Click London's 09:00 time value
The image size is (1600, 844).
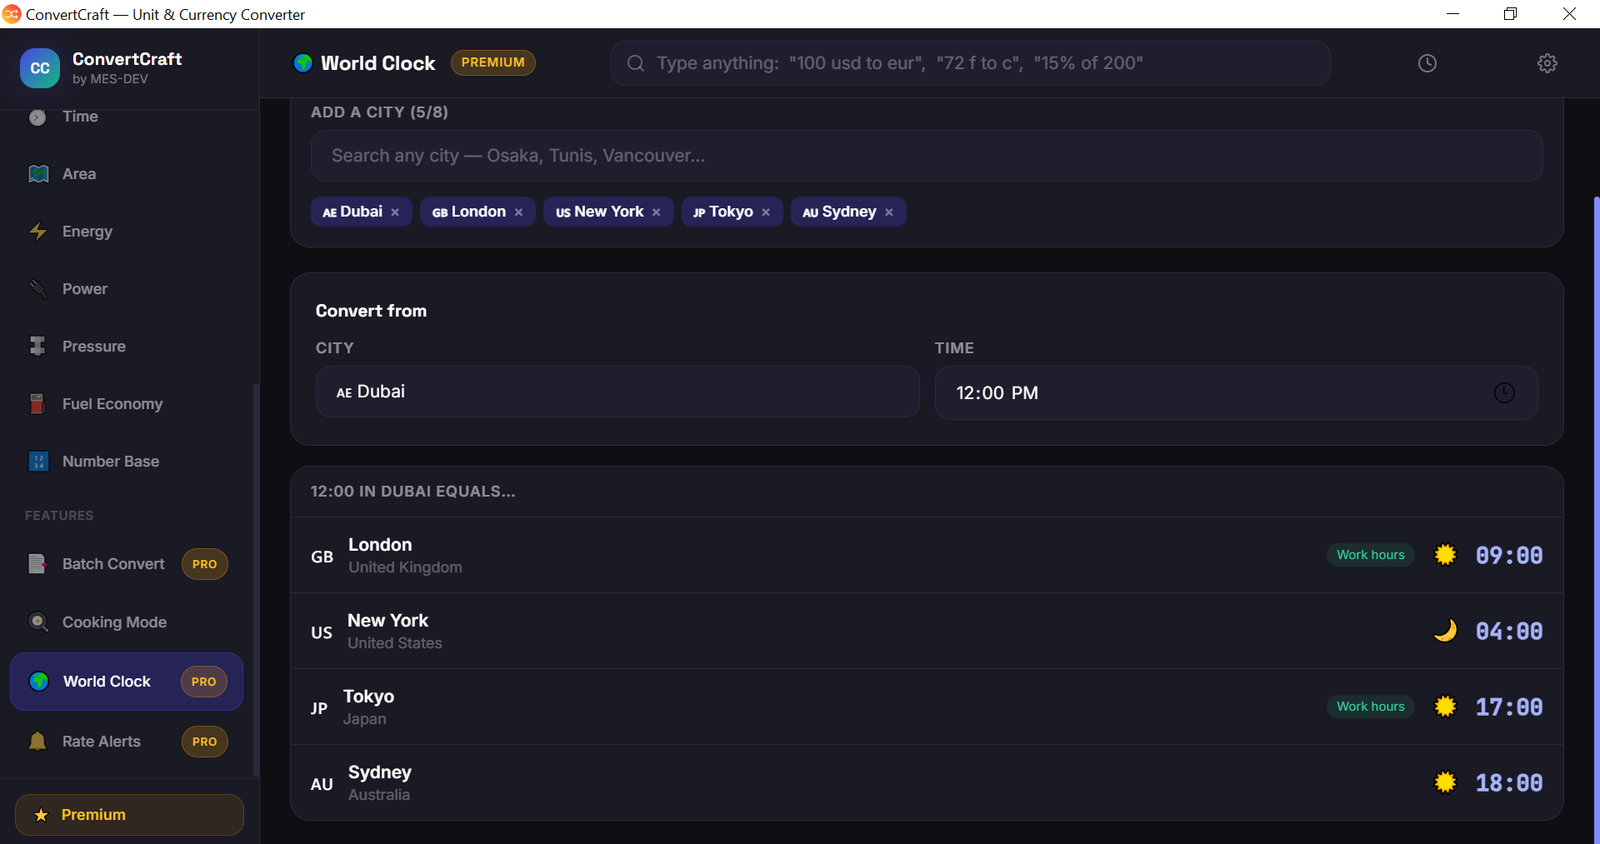pos(1509,556)
